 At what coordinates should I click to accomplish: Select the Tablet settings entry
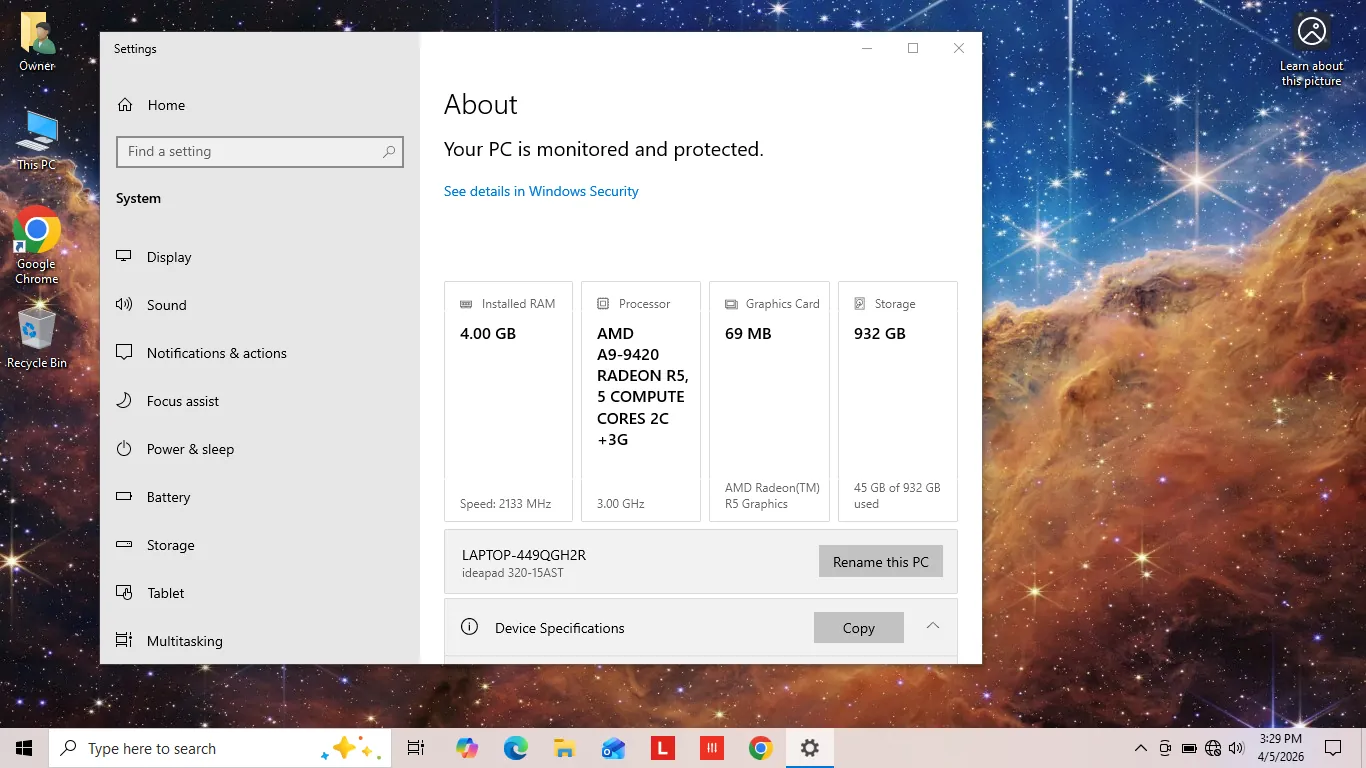165,593
